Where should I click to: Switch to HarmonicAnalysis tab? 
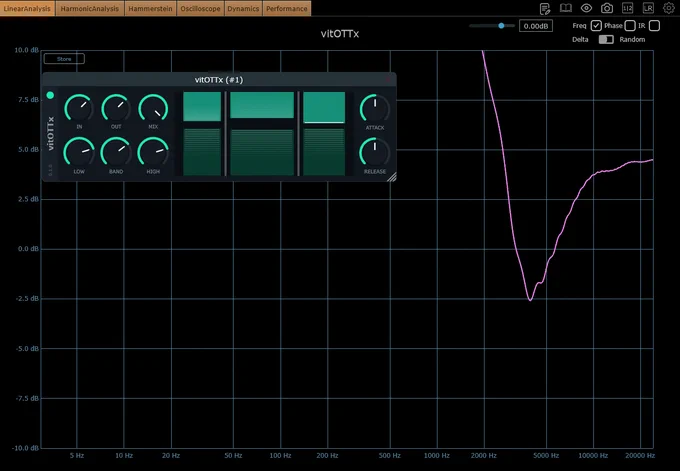tap(90, 8)
